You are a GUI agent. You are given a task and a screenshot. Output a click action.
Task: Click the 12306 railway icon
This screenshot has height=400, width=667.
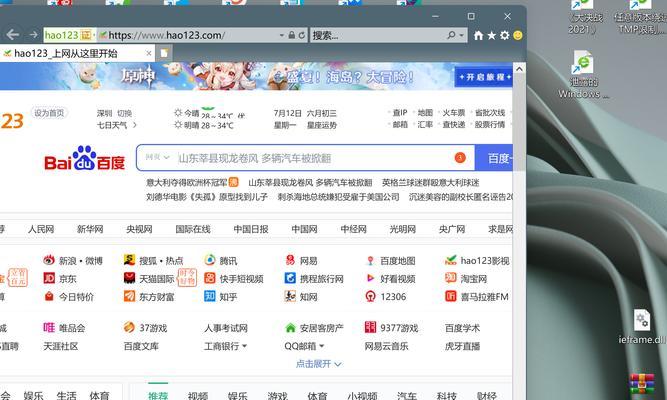(x=370, y=296)
